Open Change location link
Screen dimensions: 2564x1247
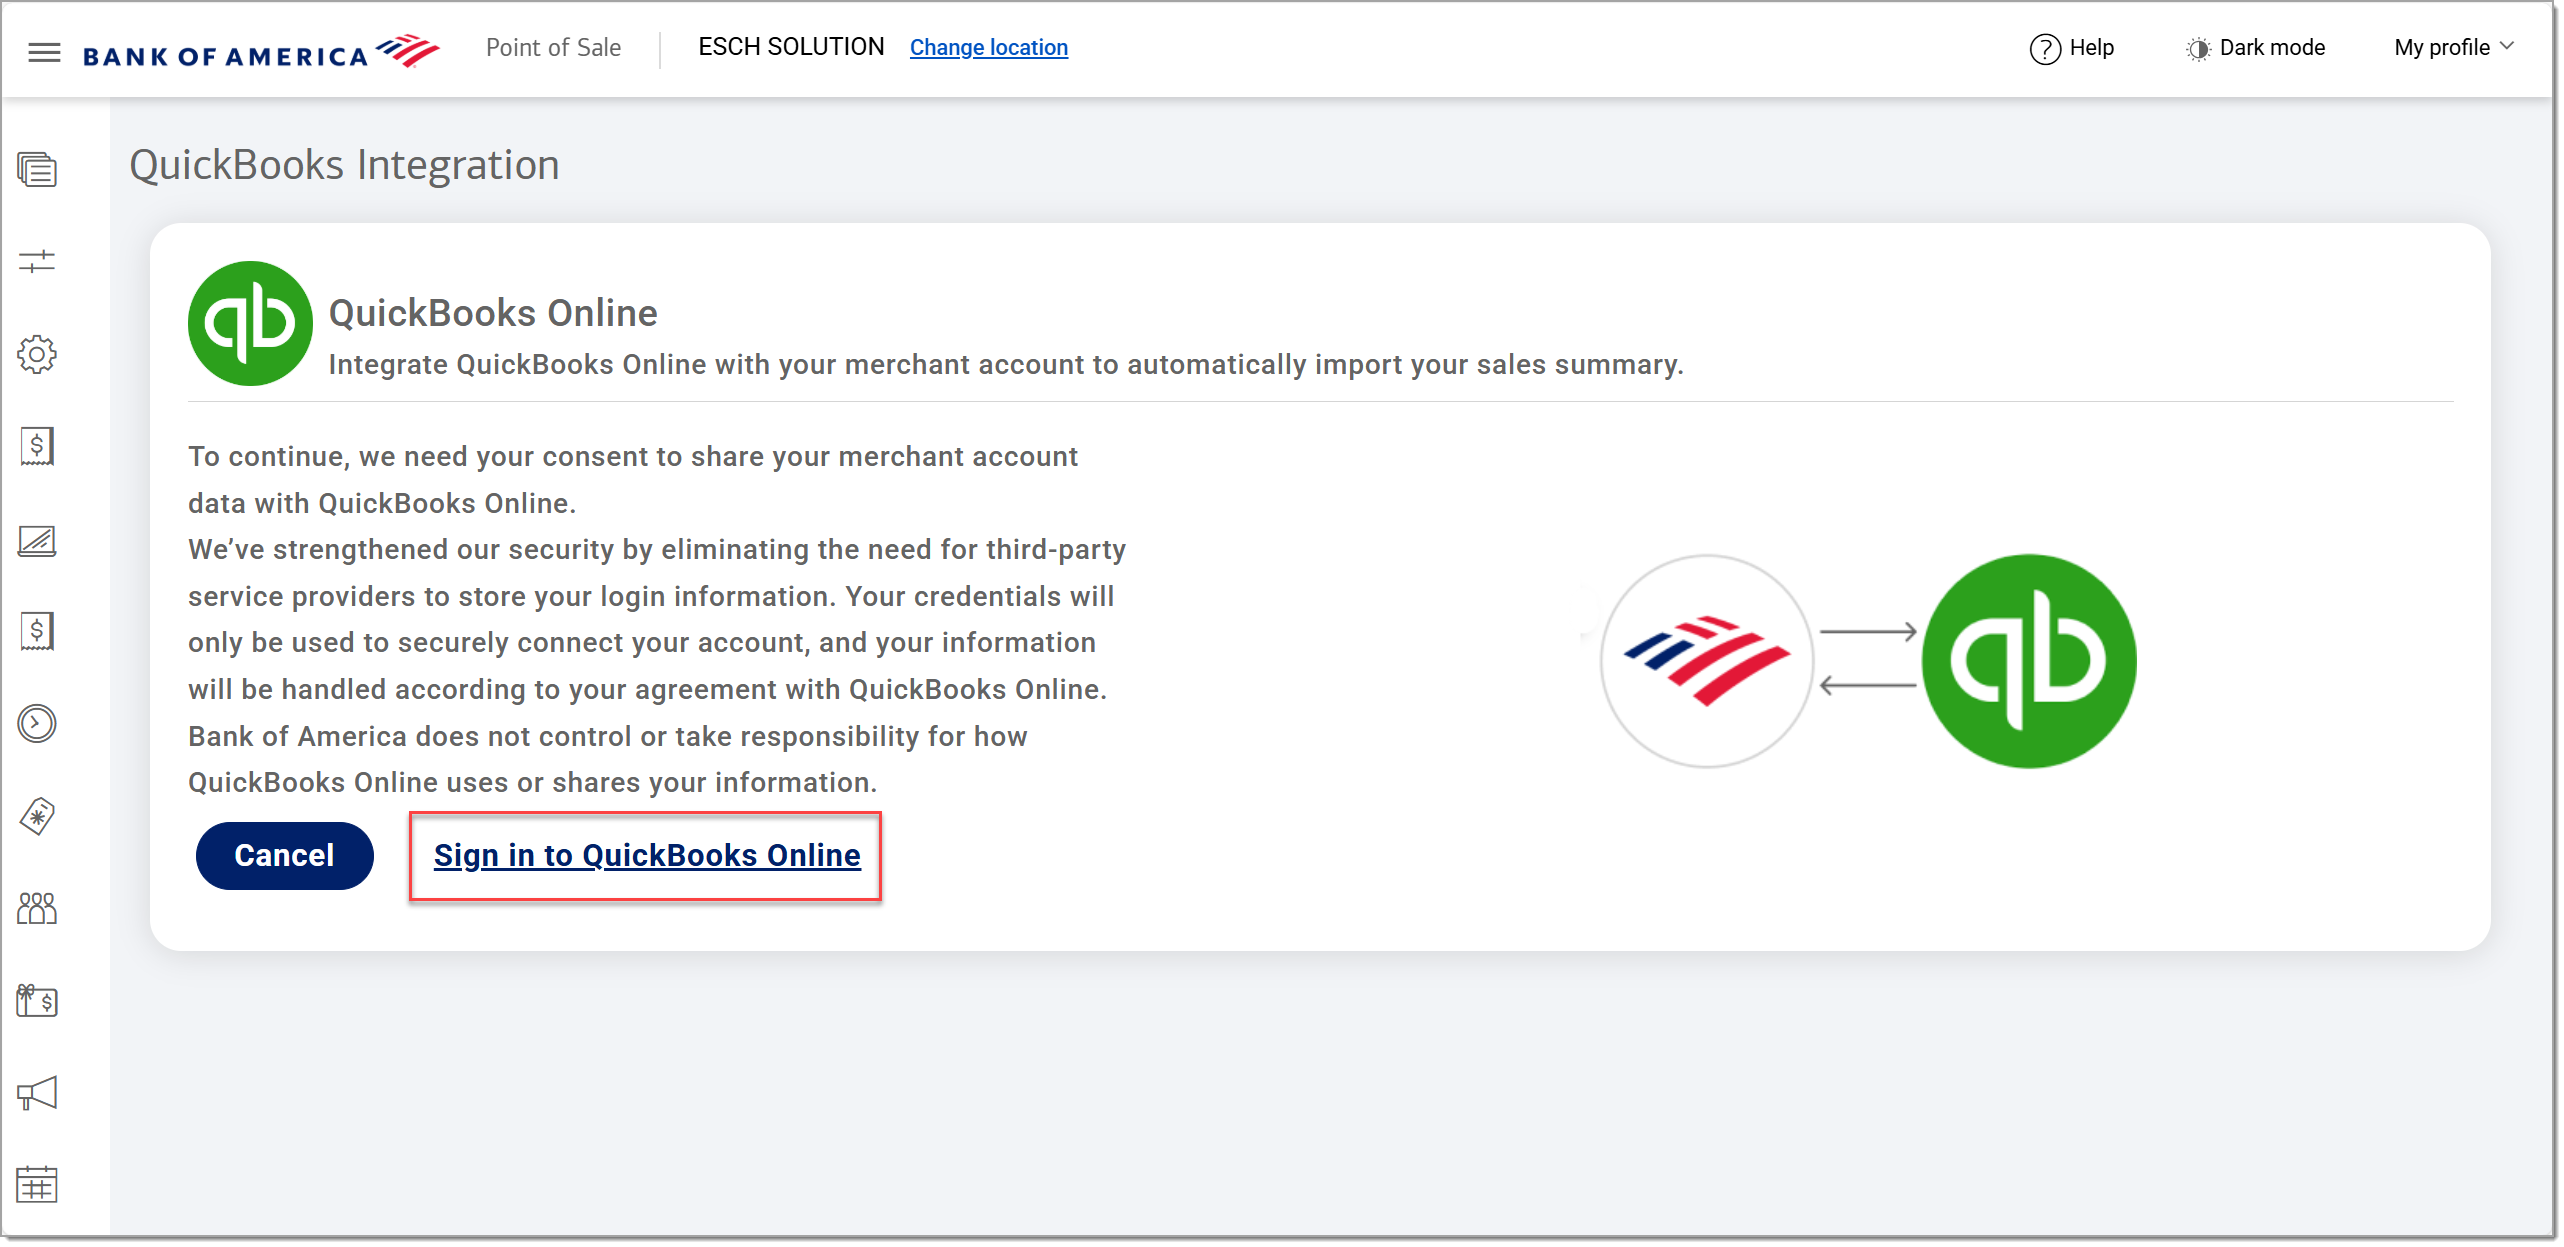pyautogui.click(x=988, y=47)
